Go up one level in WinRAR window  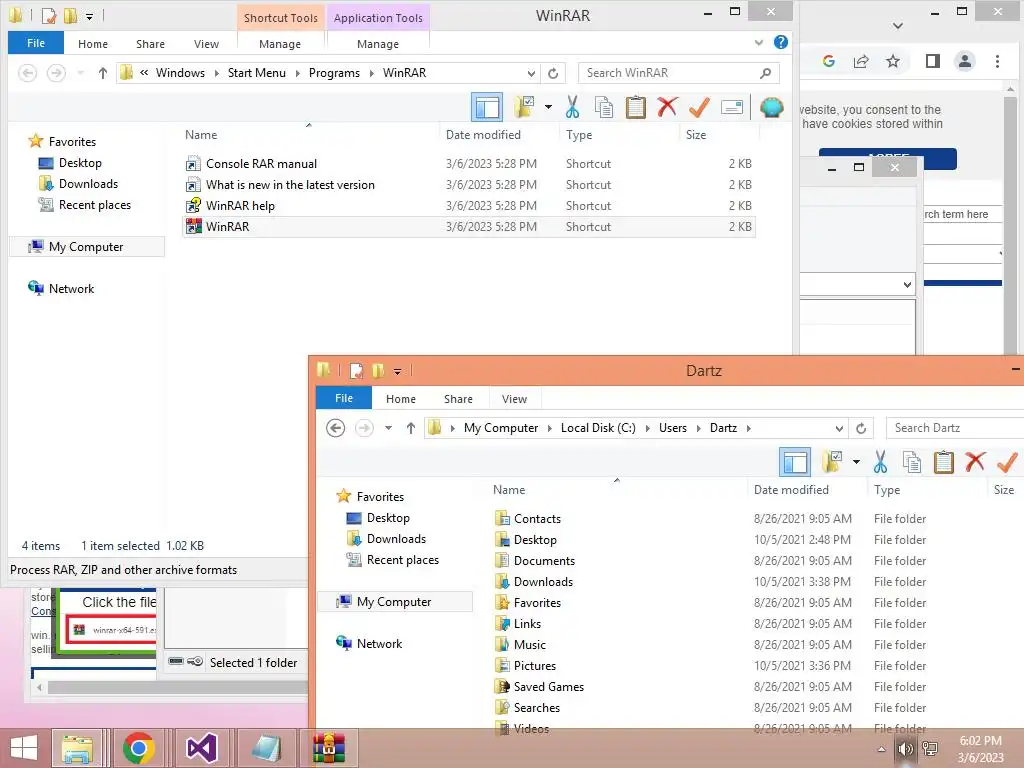(x=103, y=73)
